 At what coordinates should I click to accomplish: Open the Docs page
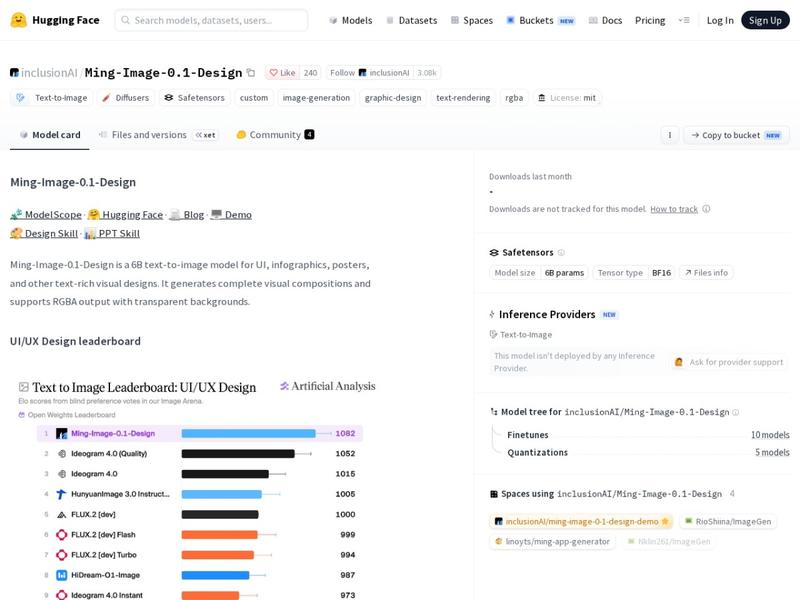click(605, 20)
